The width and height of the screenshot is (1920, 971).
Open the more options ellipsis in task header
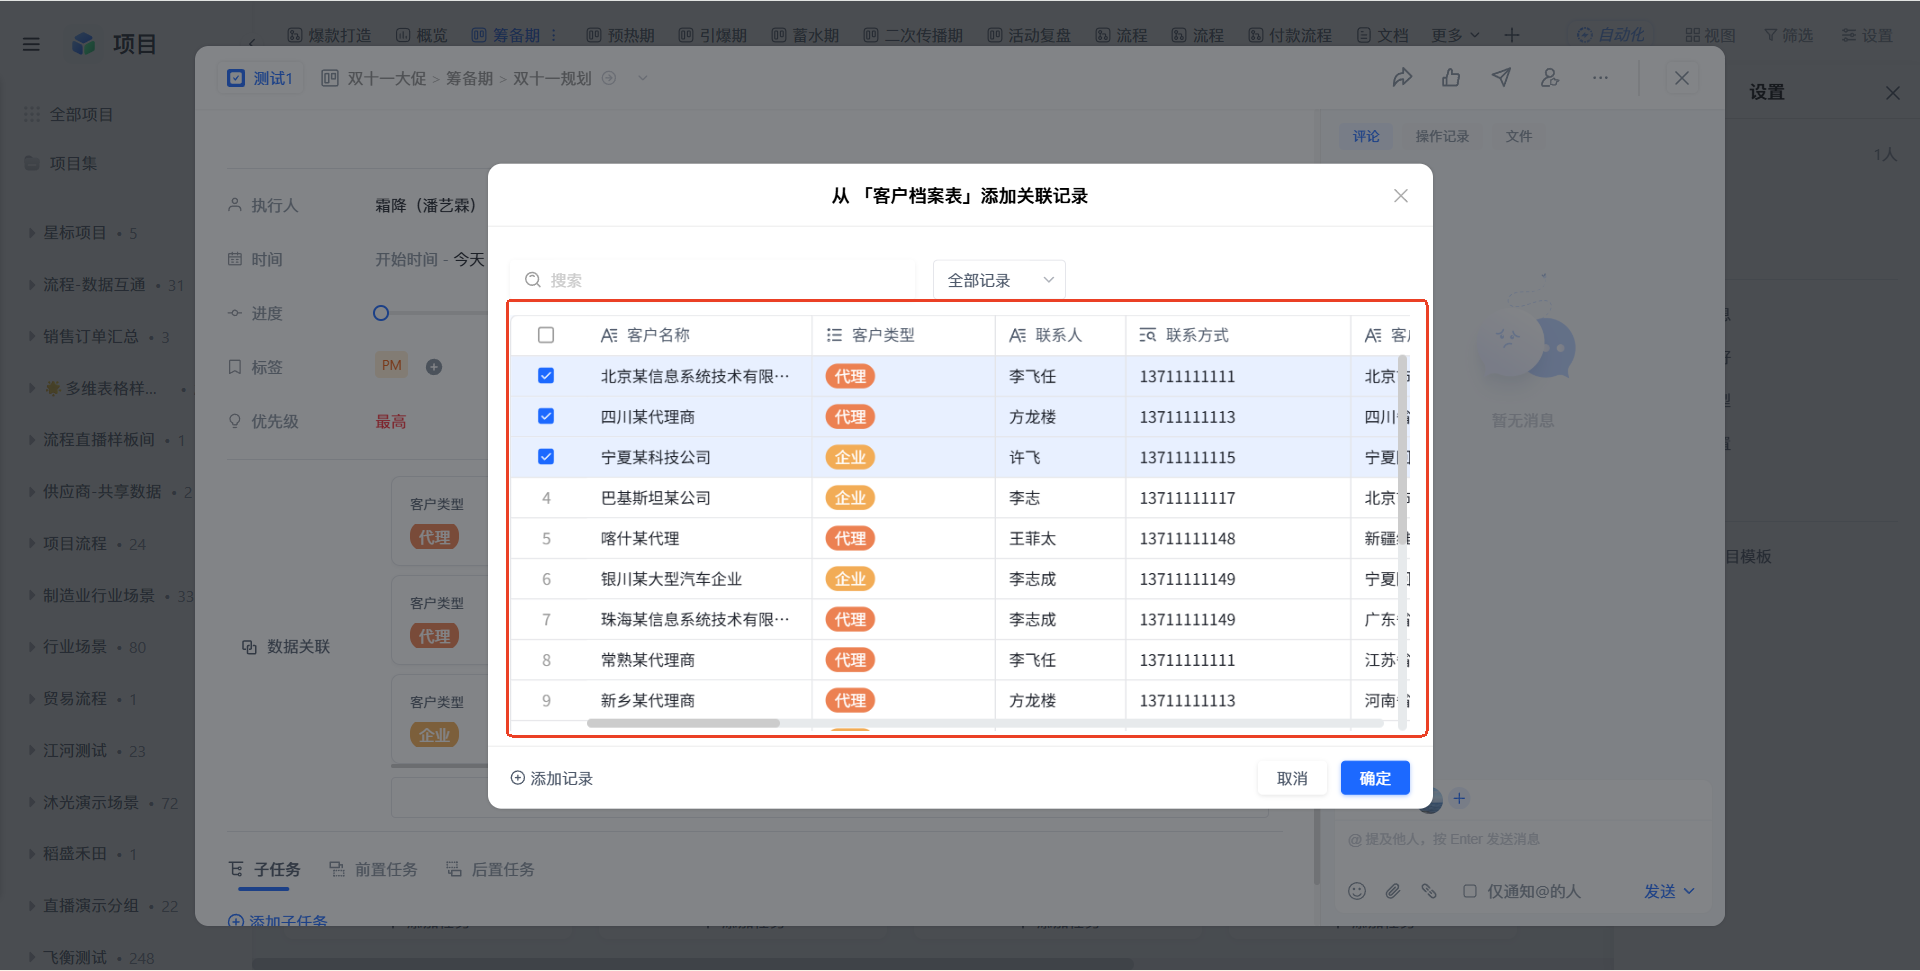[x=1600, y=78]
